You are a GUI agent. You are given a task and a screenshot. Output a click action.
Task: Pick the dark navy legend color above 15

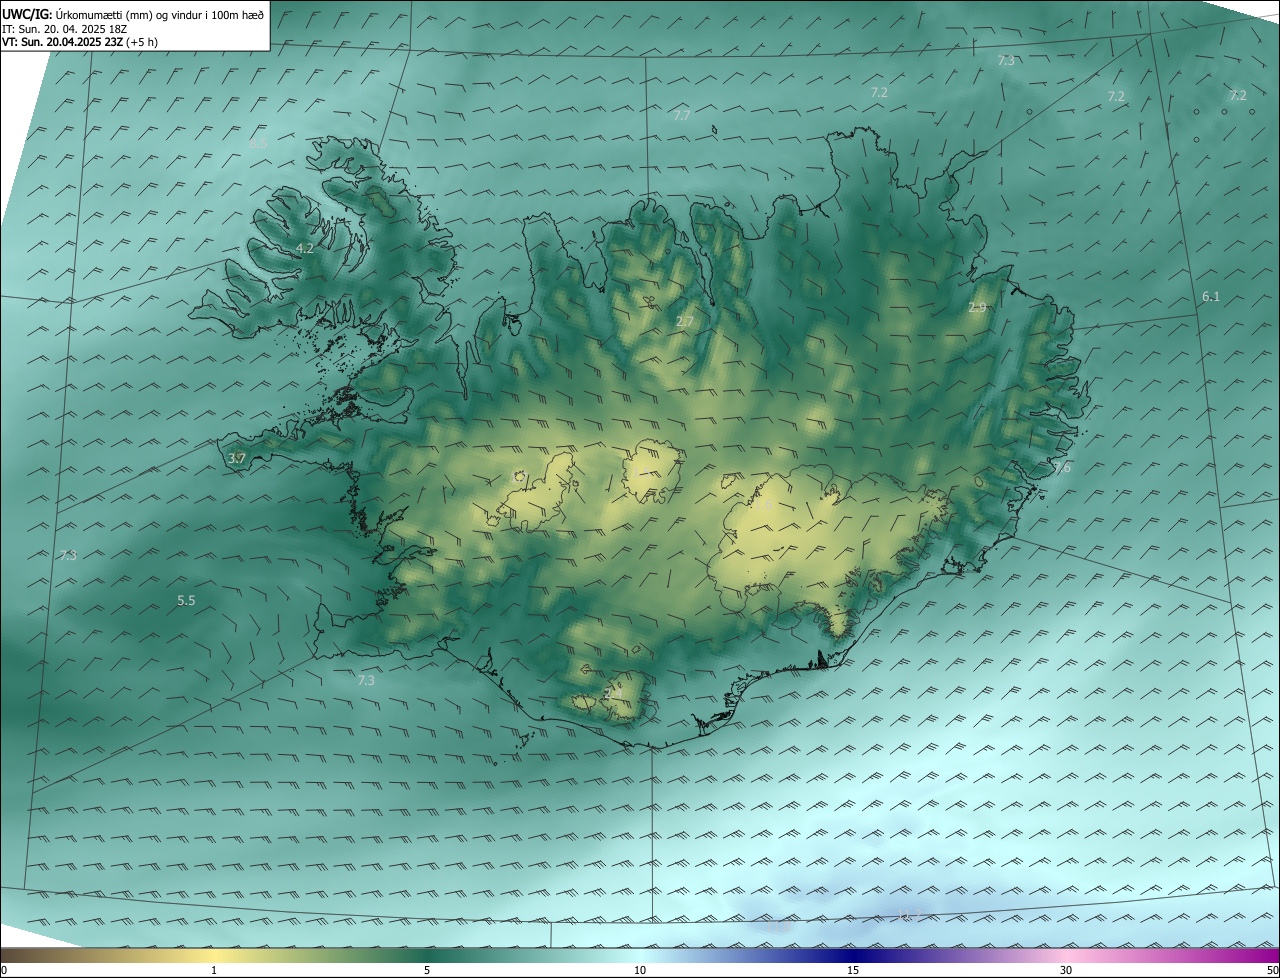tap(853, 955)
